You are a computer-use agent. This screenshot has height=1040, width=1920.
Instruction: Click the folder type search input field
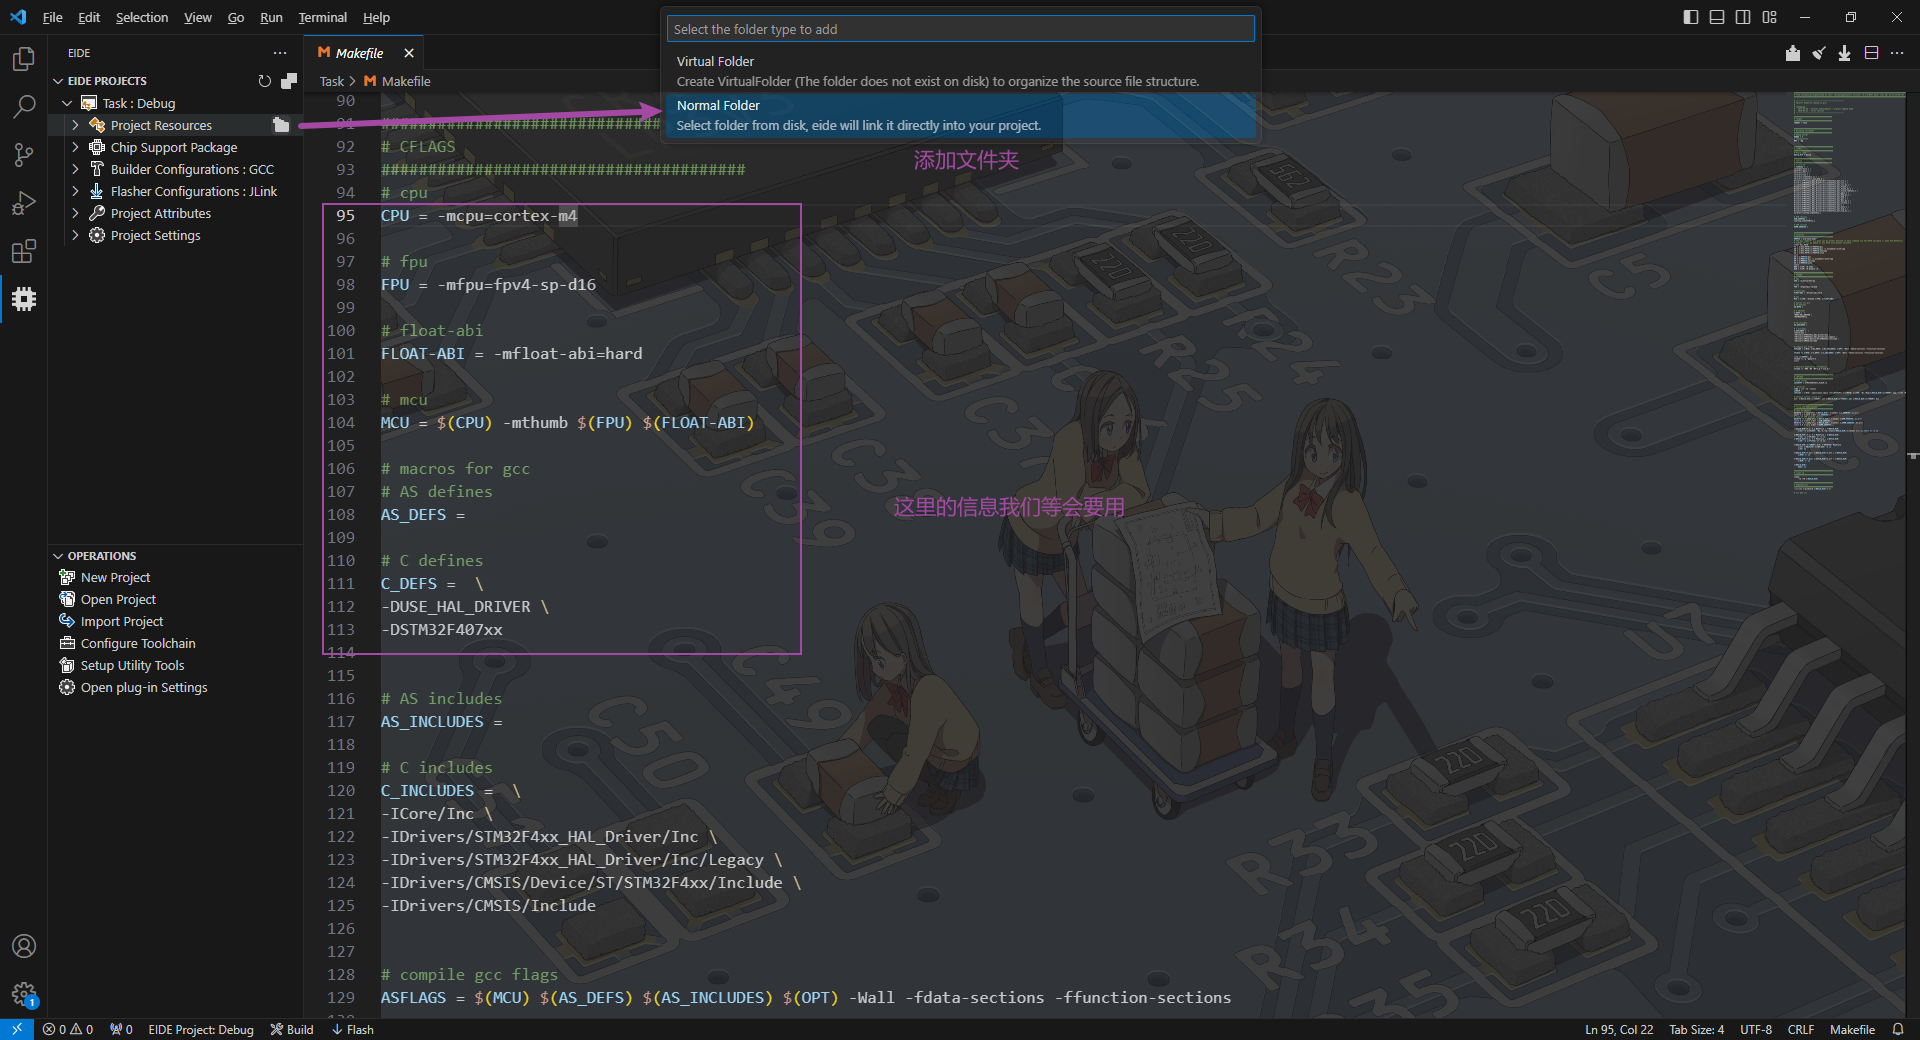coord(960,29)
